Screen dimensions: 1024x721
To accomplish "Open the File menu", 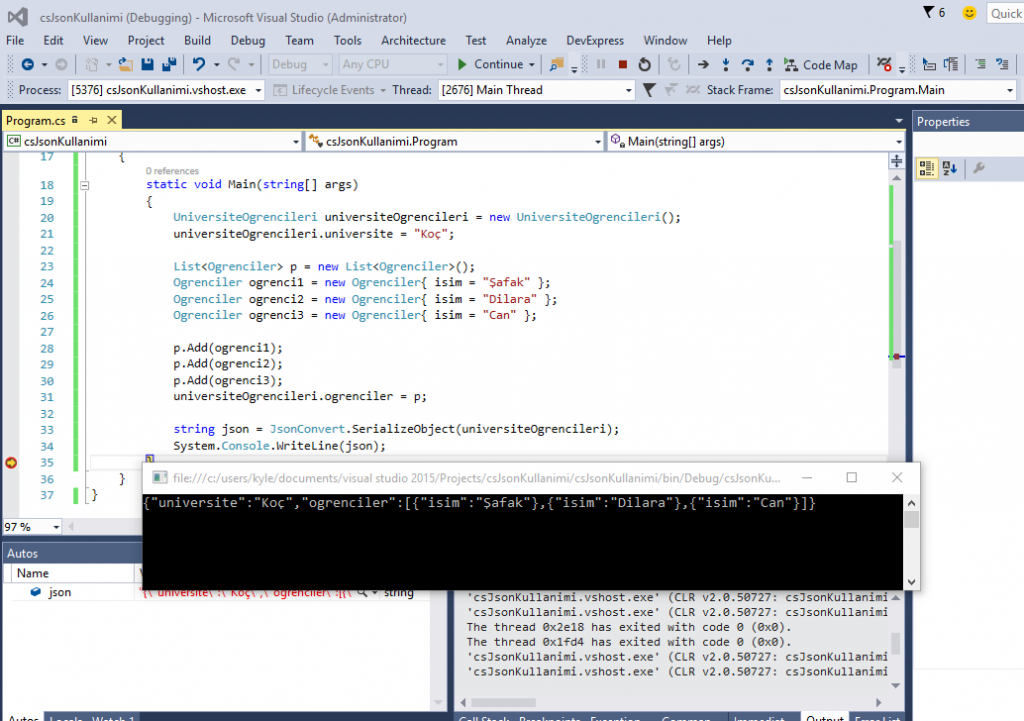I will [x=15, y=40].
